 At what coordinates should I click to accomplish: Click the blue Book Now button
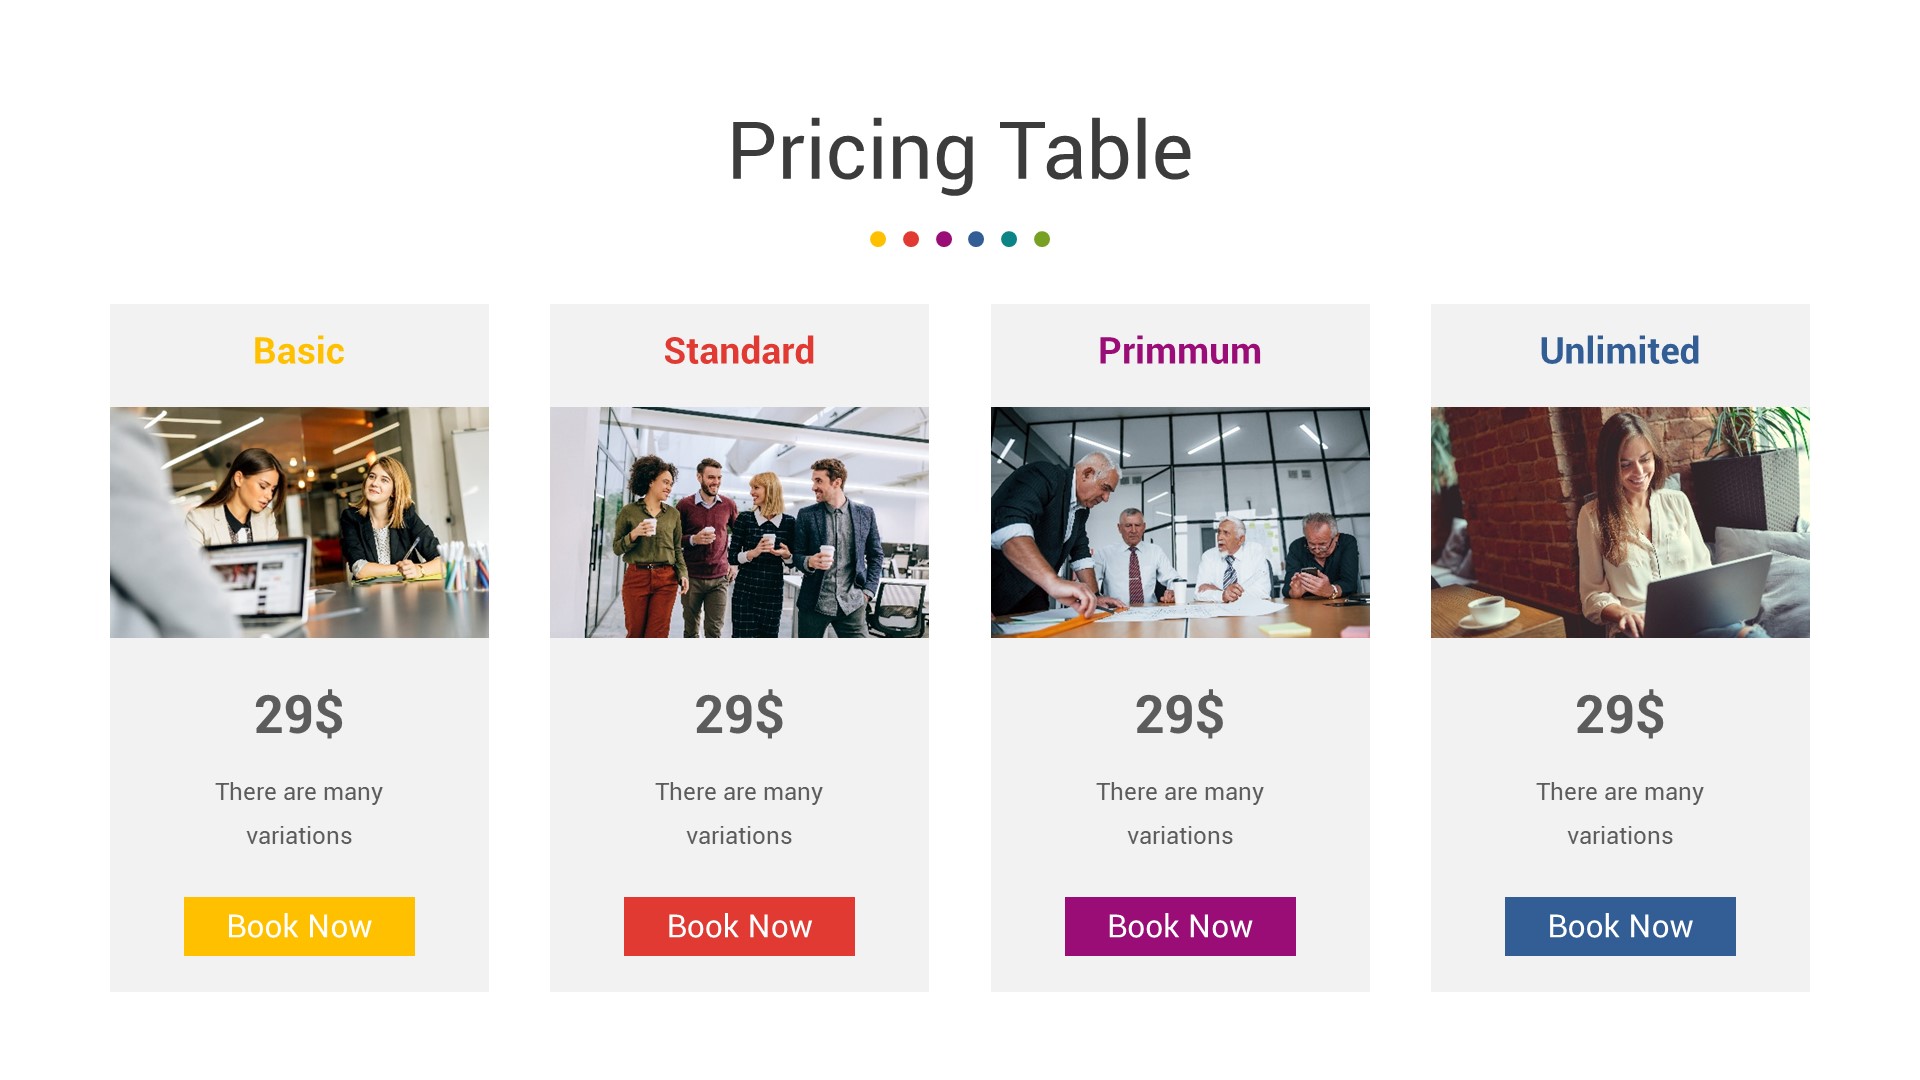click(1620, 926)
